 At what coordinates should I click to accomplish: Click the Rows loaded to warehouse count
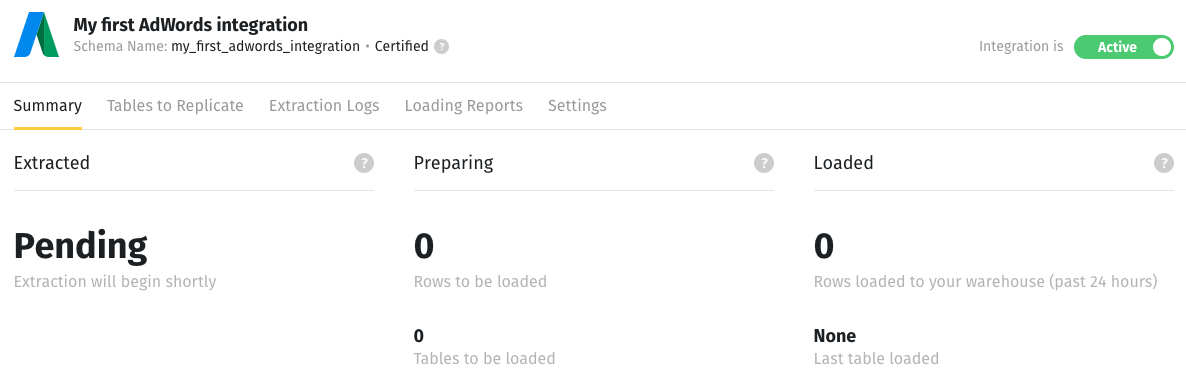pyautogui.click(x=824, y=246)
